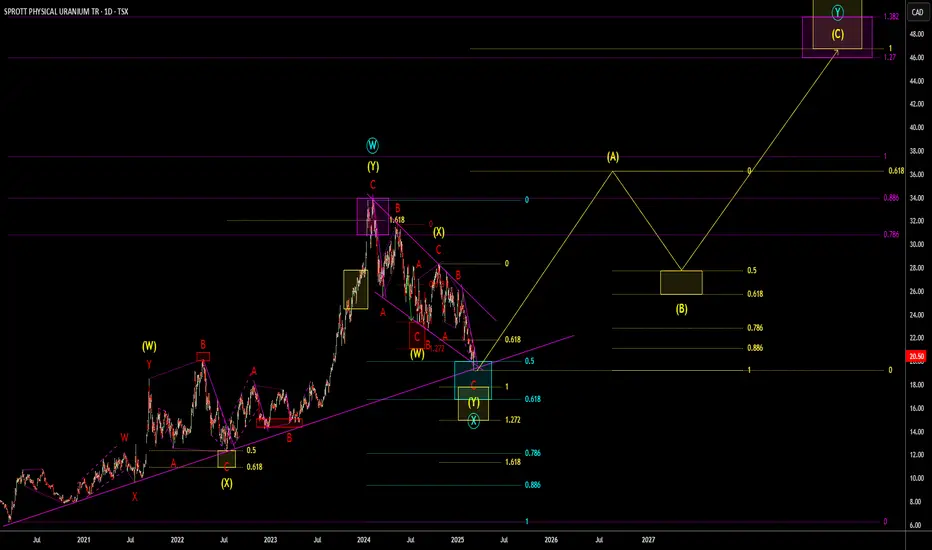The image size is (932, 550).
Task: Click the small red rectangle near 2022 B
Action: [203, 357]
